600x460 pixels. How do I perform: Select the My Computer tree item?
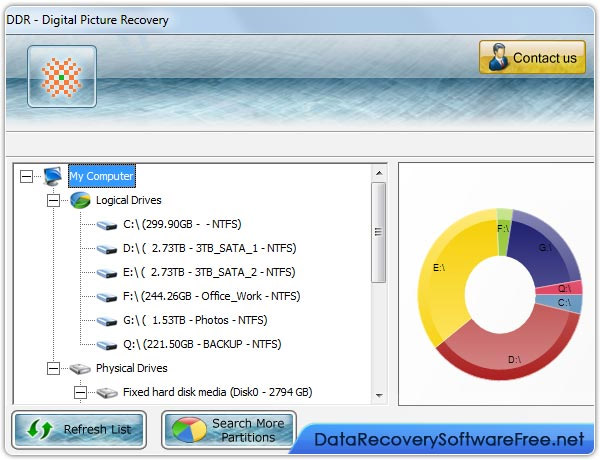(x=101, y=176)
